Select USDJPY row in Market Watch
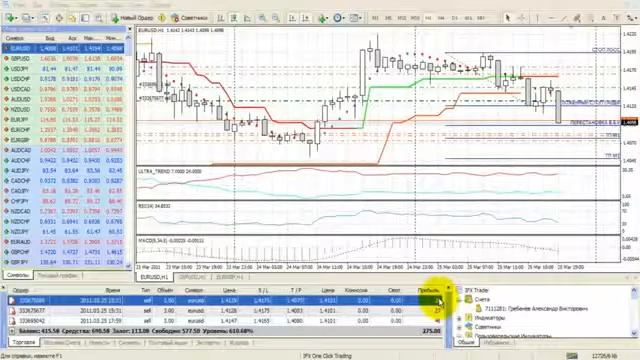Image resolution: width=640 pixels, height=360 pixels. [63, 69]
